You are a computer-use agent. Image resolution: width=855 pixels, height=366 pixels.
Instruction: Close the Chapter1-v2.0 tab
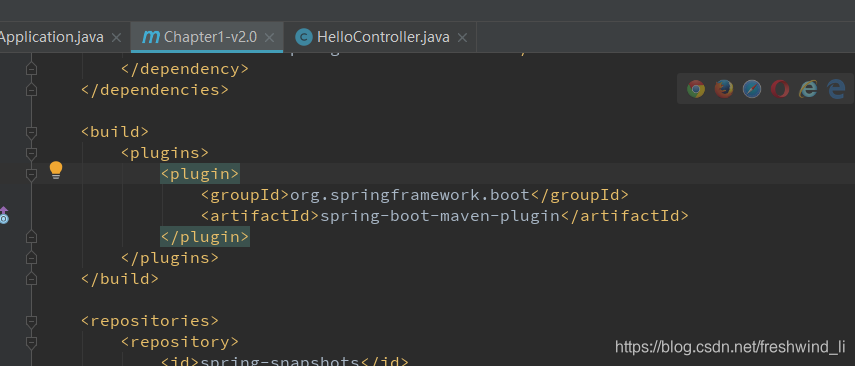pyautogui.click(x=269, y=38)
